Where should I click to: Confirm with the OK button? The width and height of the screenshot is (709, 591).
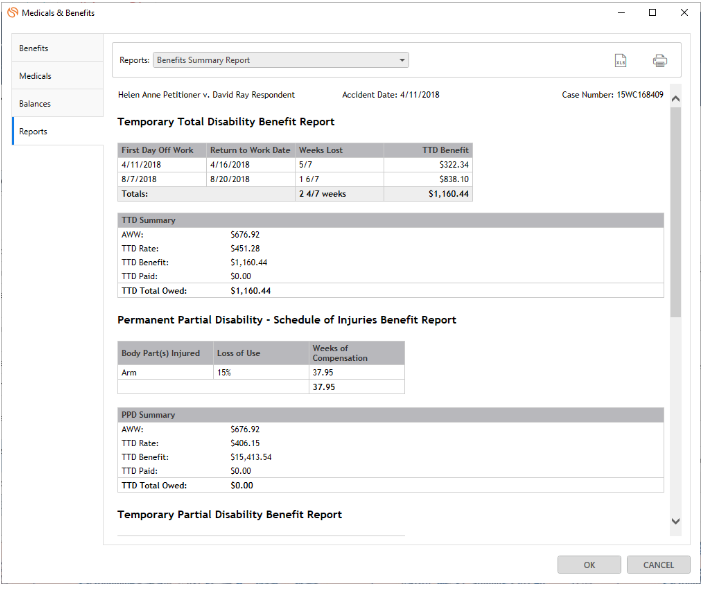pyautogui.click(x=589, y=565)
